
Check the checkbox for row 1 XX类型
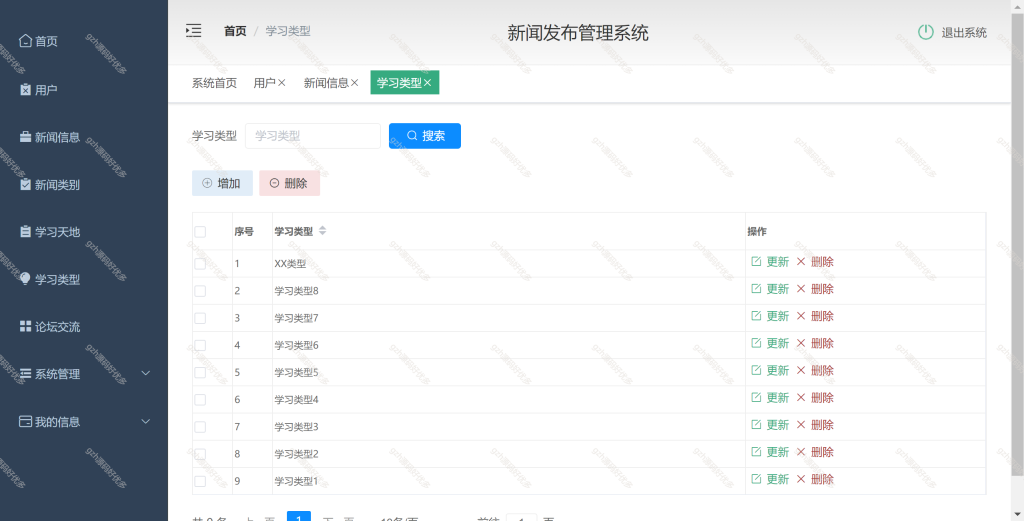200,264
